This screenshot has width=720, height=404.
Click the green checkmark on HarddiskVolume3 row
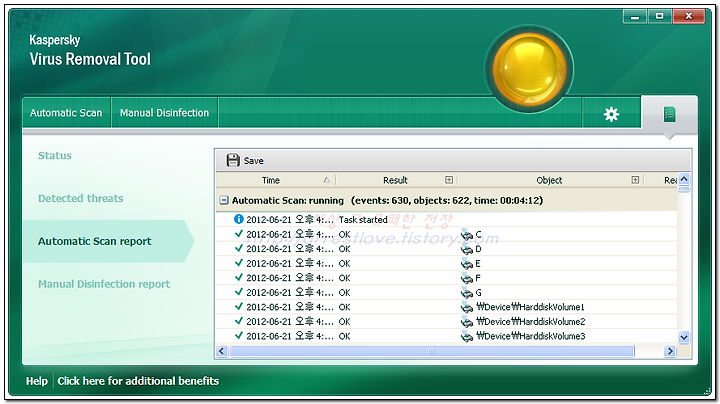[238, 336]
